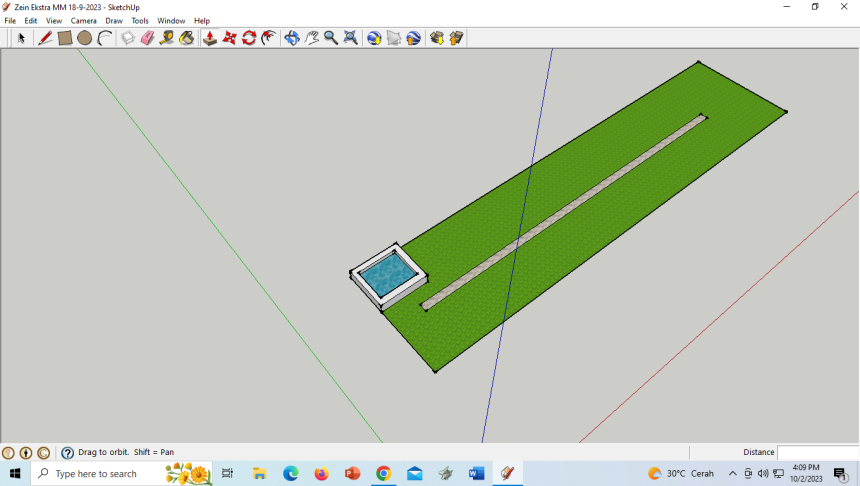Activate the Move tool

[230, 38]
